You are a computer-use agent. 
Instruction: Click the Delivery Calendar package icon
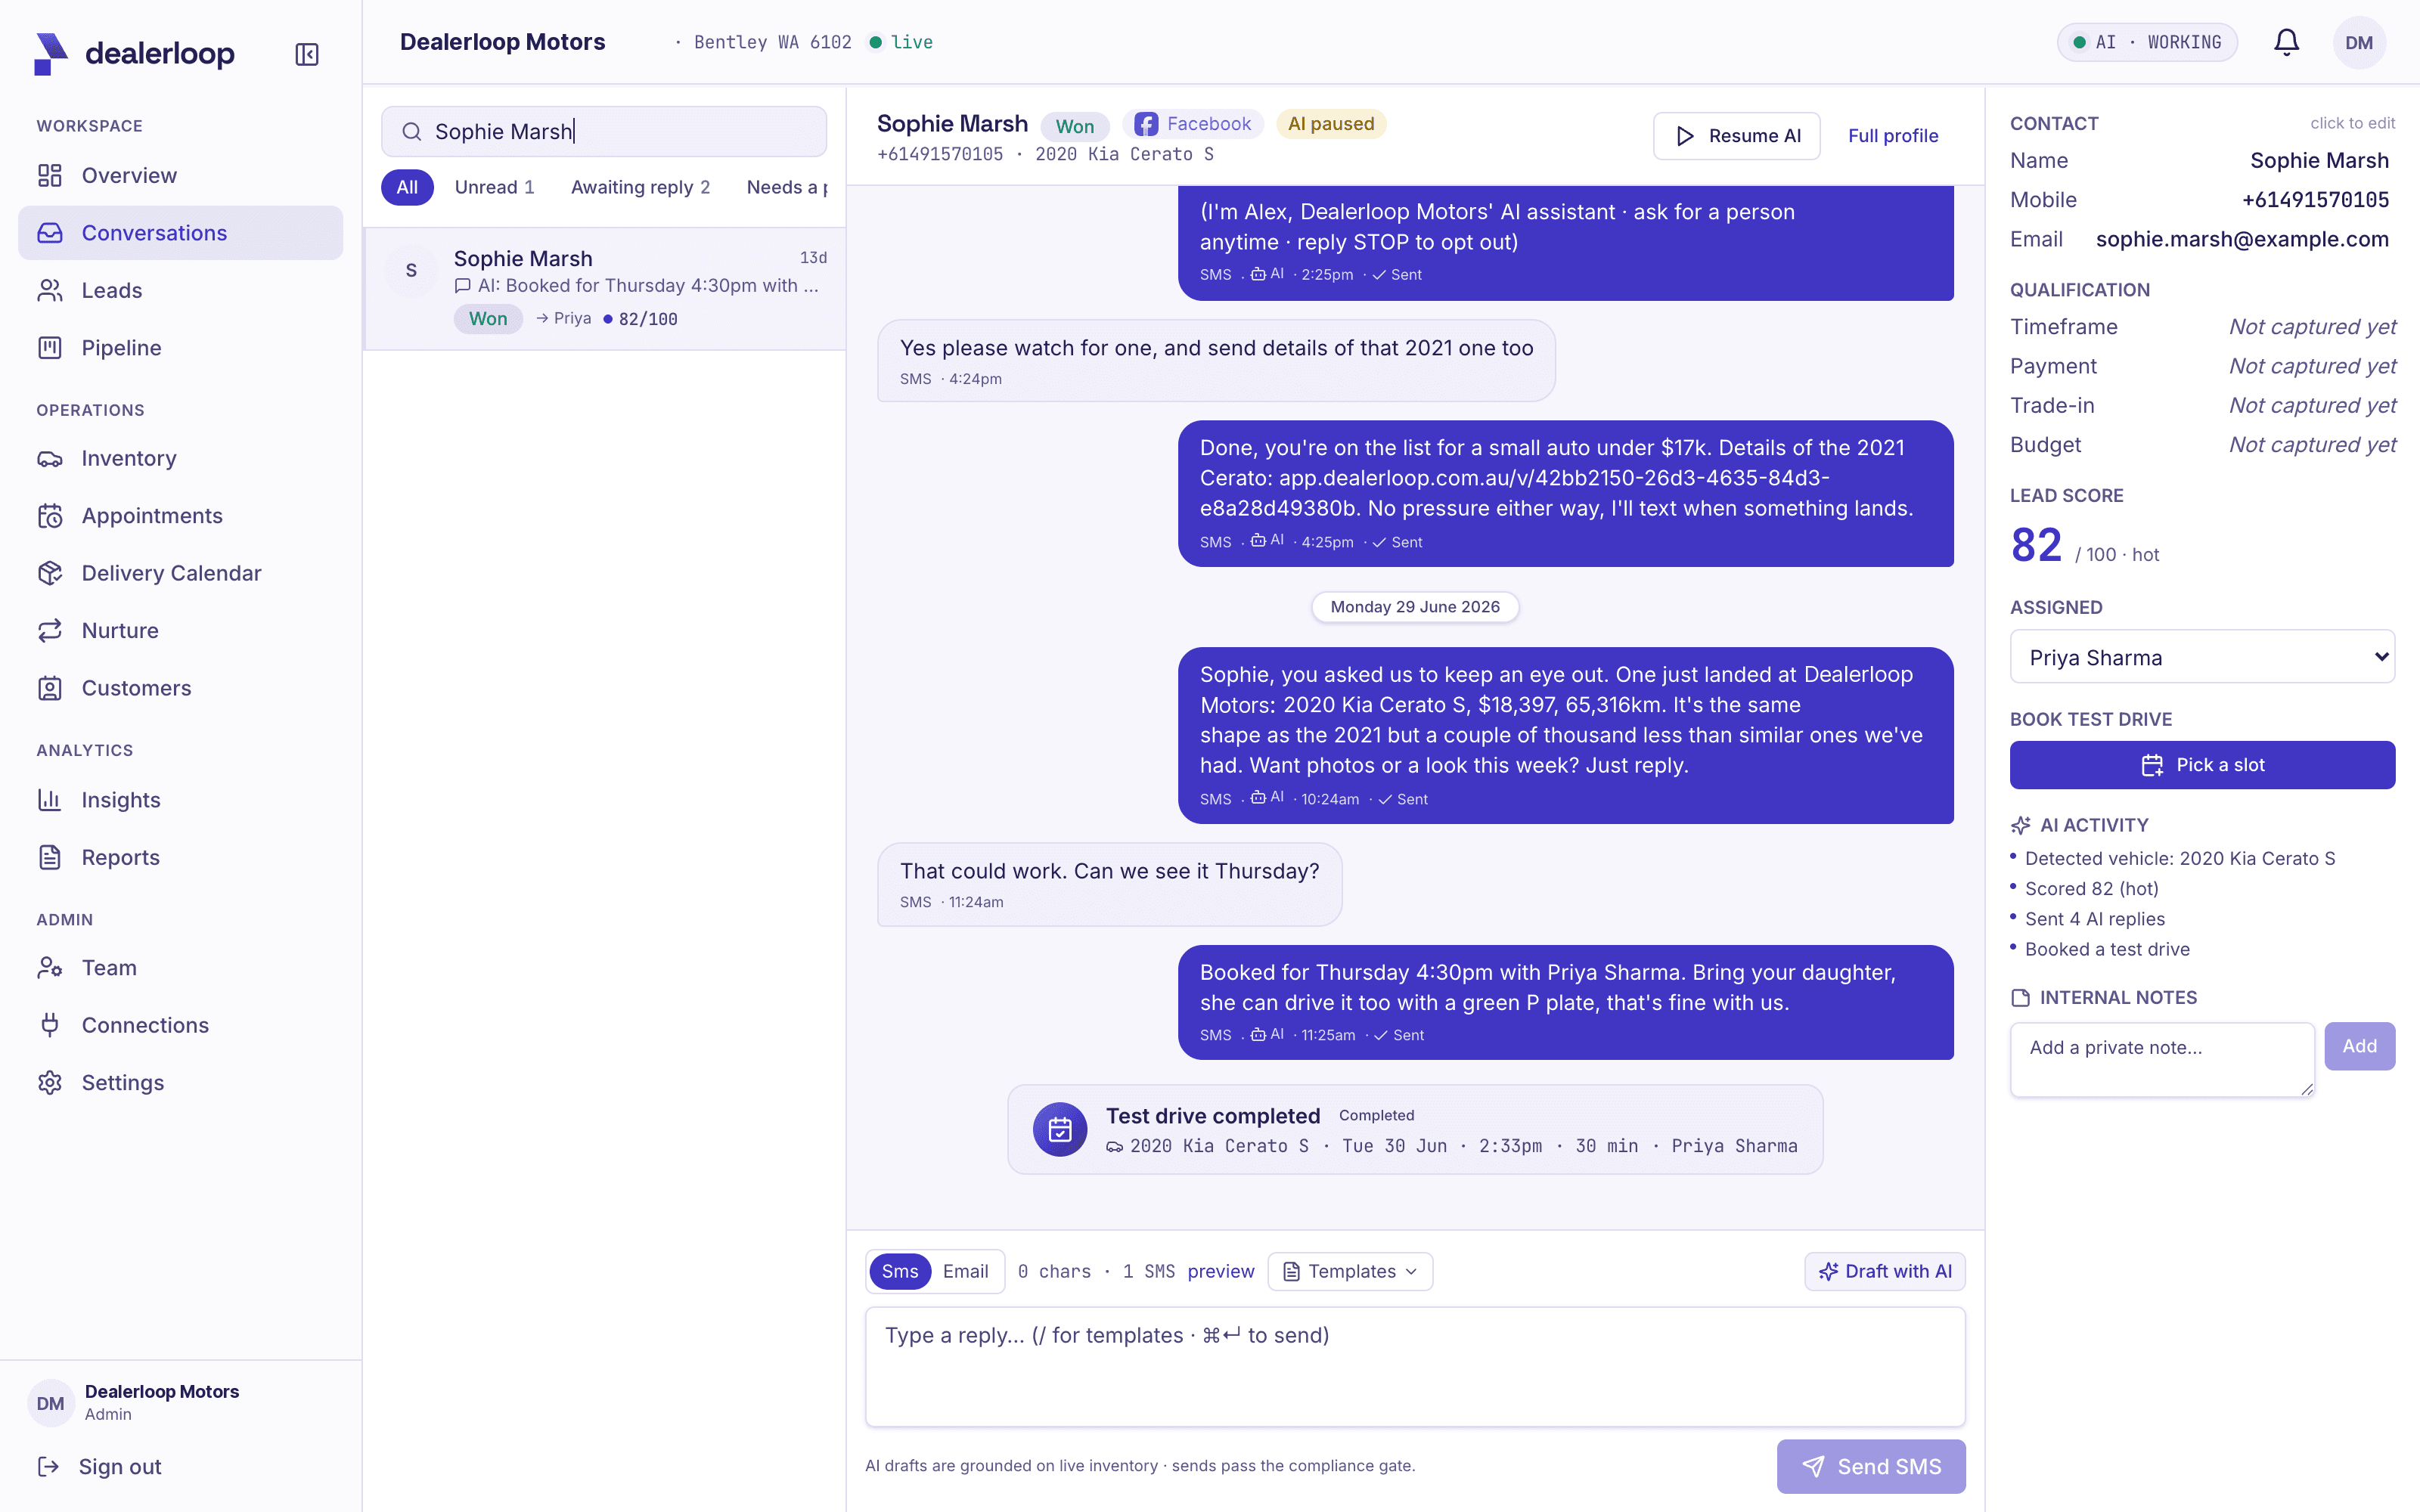[x=50, y=573]
